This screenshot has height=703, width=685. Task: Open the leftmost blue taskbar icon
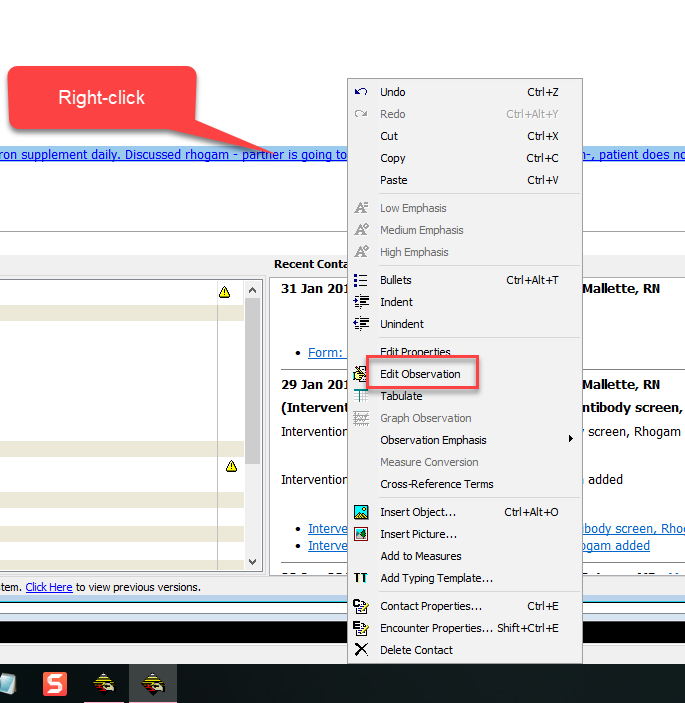[x=8, y=684]
